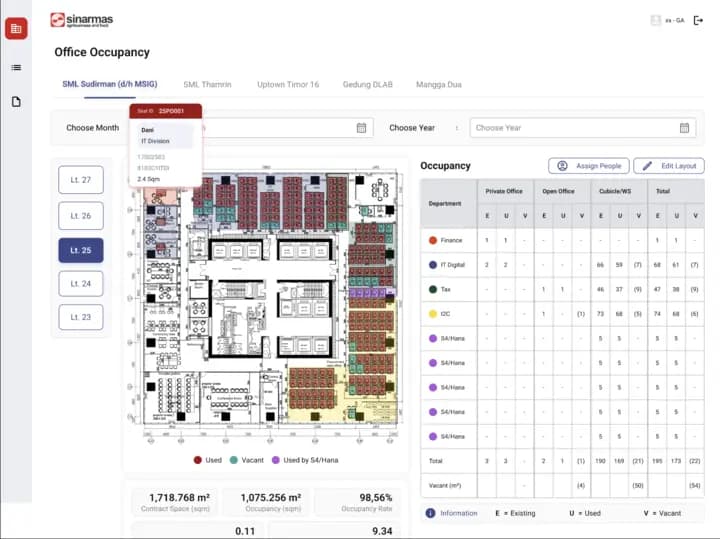Click the Seat ID header on the popup
720x539 pixels.
tap(165, 111)
